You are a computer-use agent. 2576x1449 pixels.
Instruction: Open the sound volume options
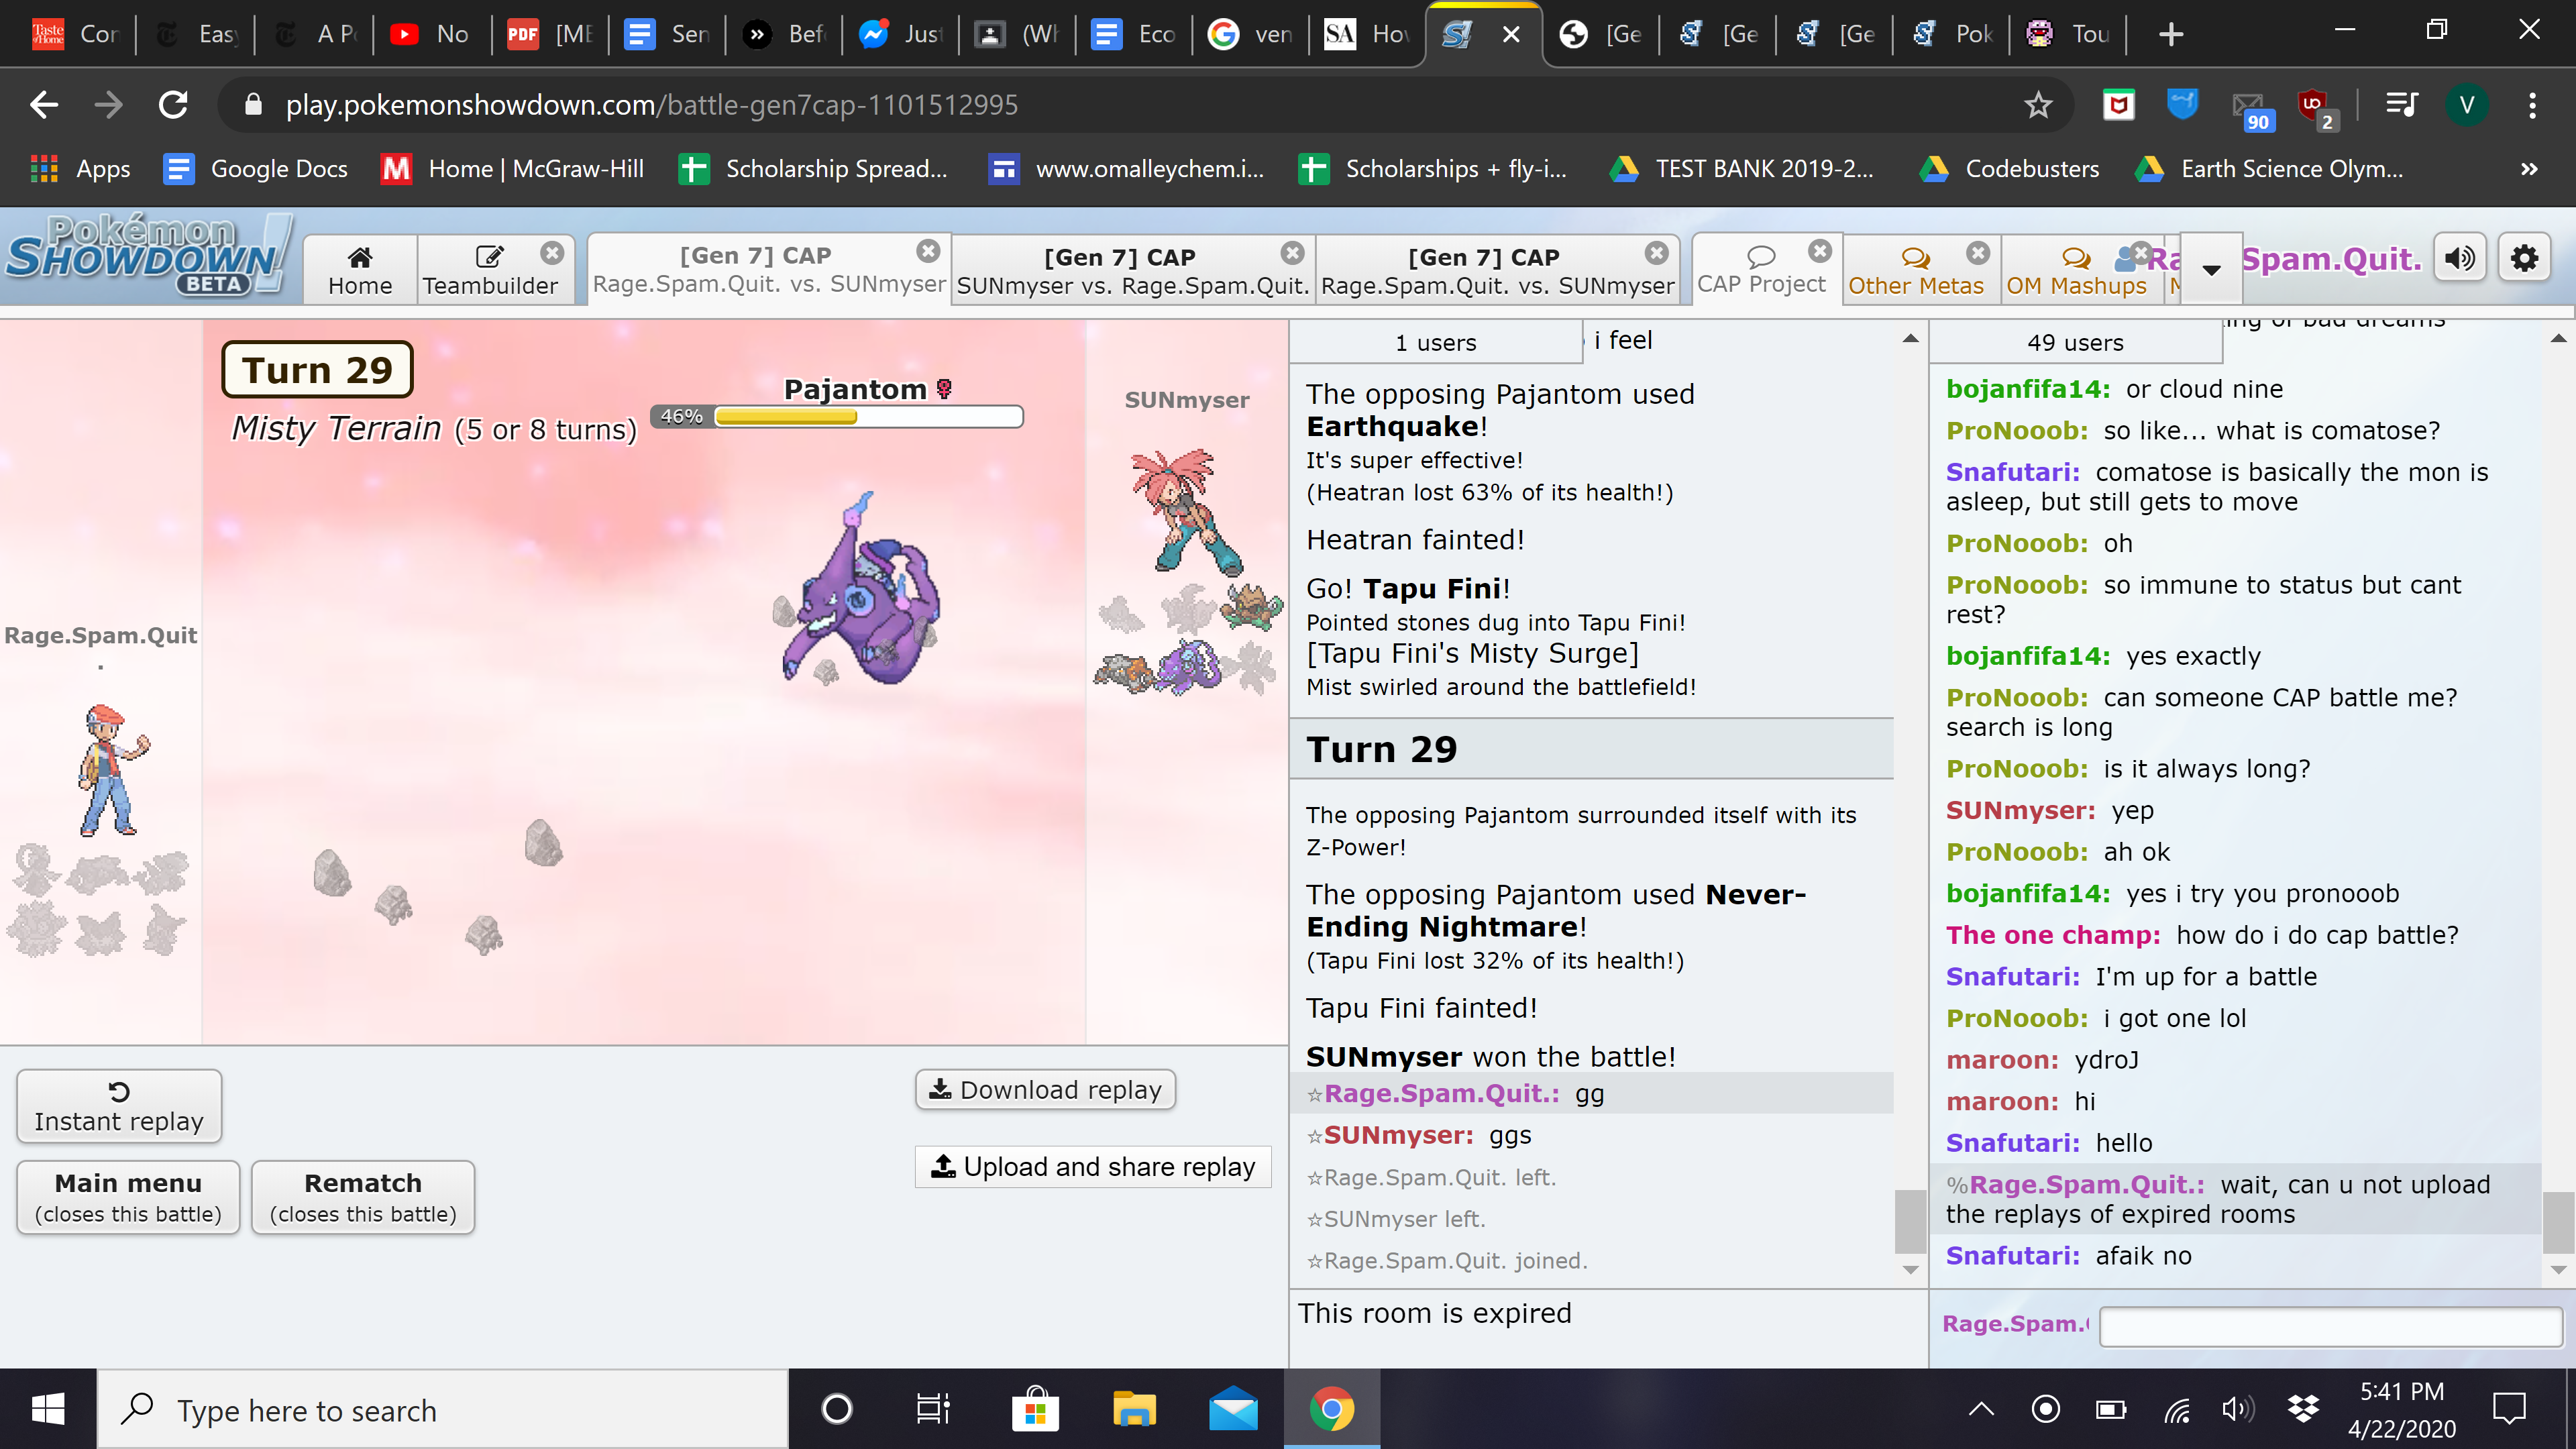[2460, 259]
